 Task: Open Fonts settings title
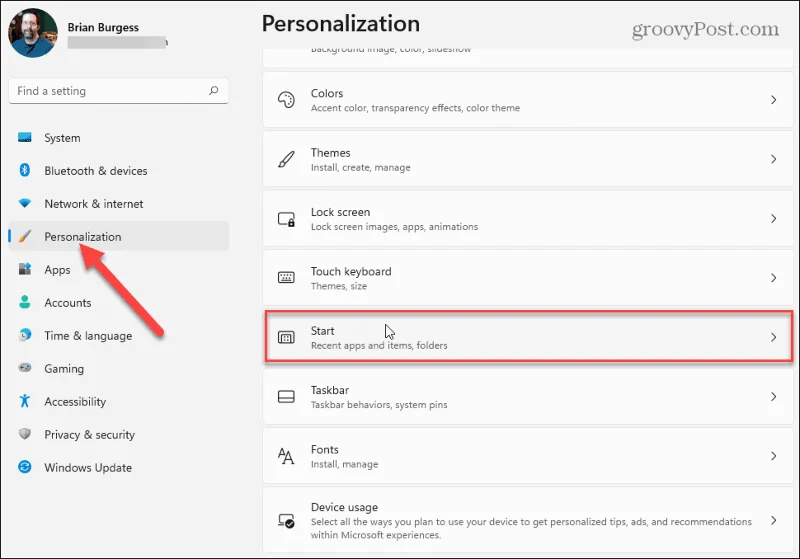pyautogui.click(x=324, y=449)
